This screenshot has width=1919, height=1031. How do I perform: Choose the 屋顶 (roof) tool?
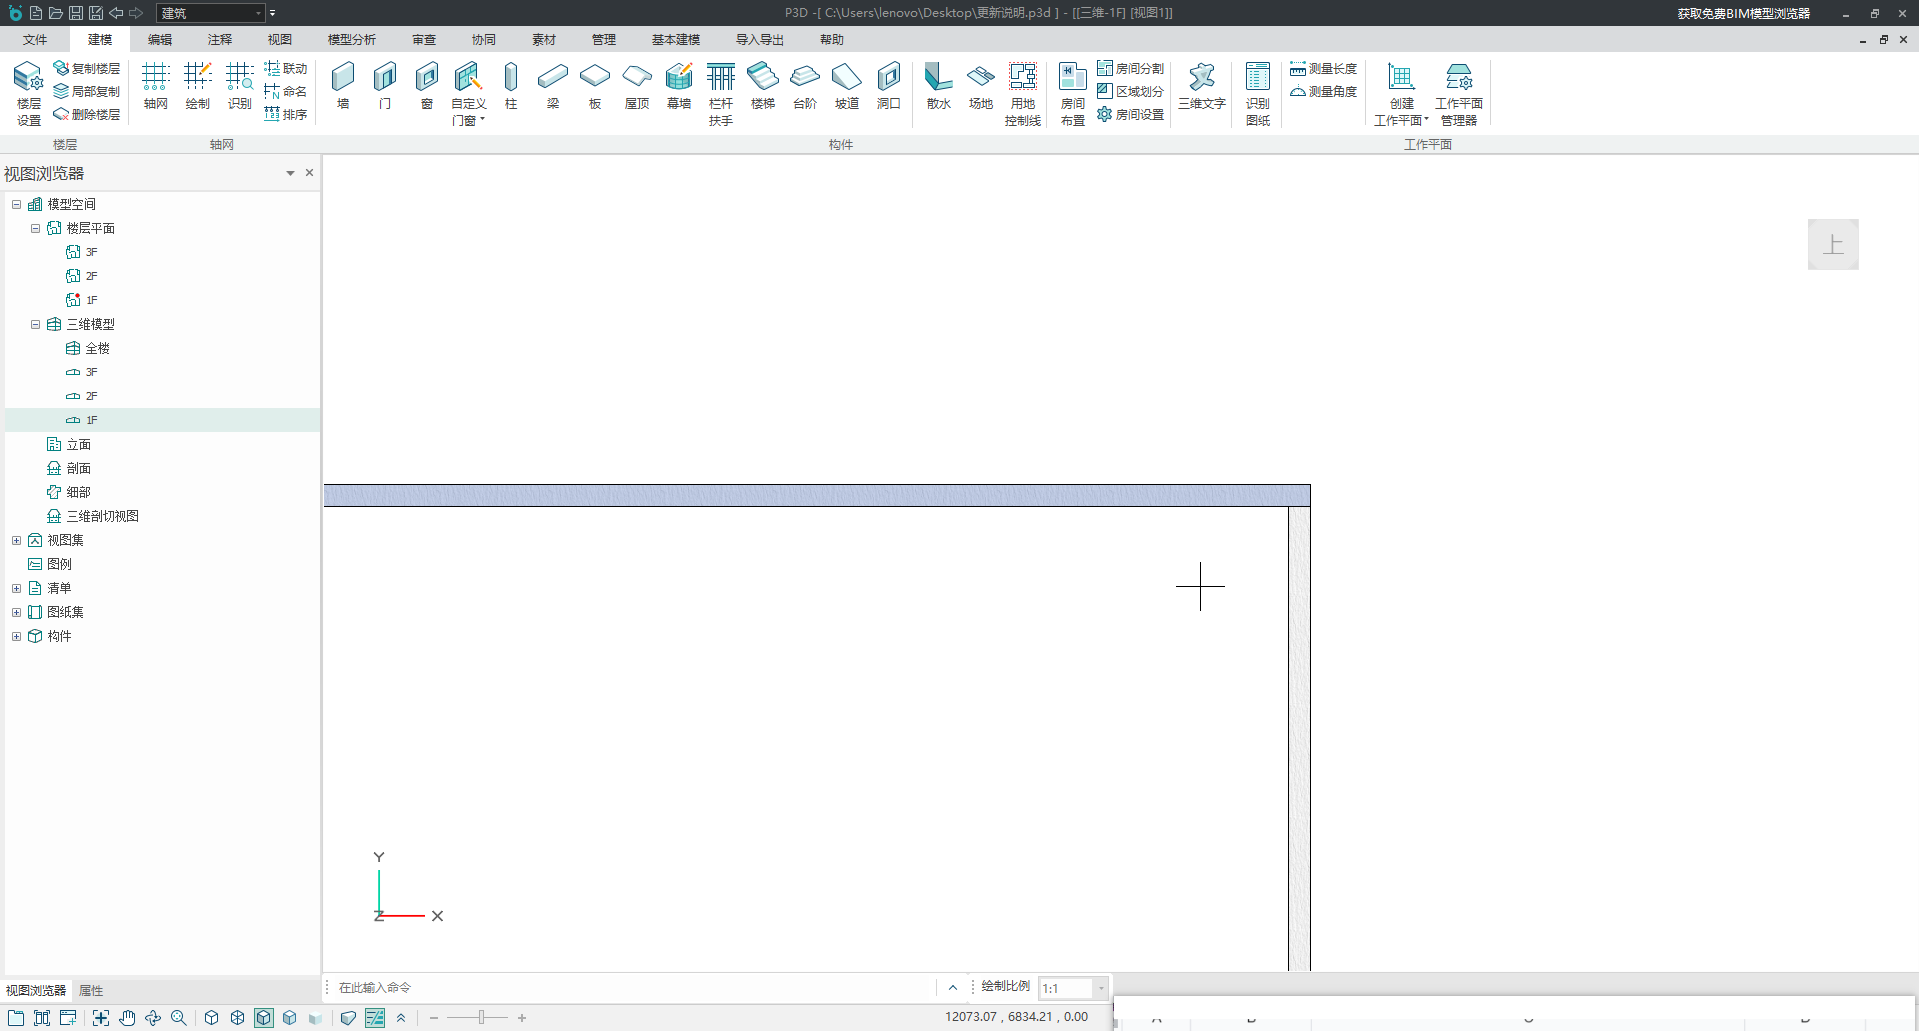(x=637, y=86)
